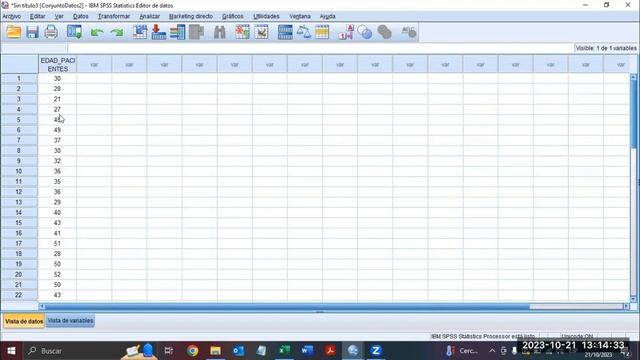Click the Insert variable icon

tap(261, 32)
